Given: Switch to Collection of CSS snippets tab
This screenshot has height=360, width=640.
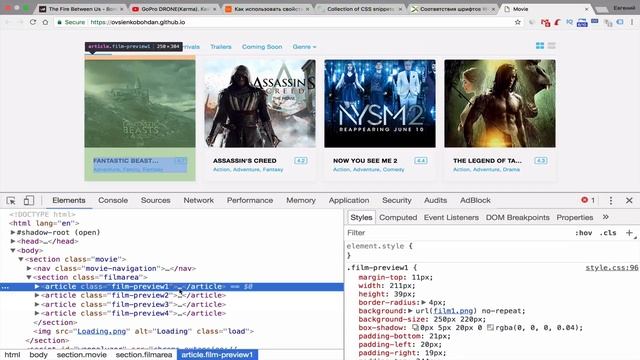Looking at the screenshot, I should point(360,9).
